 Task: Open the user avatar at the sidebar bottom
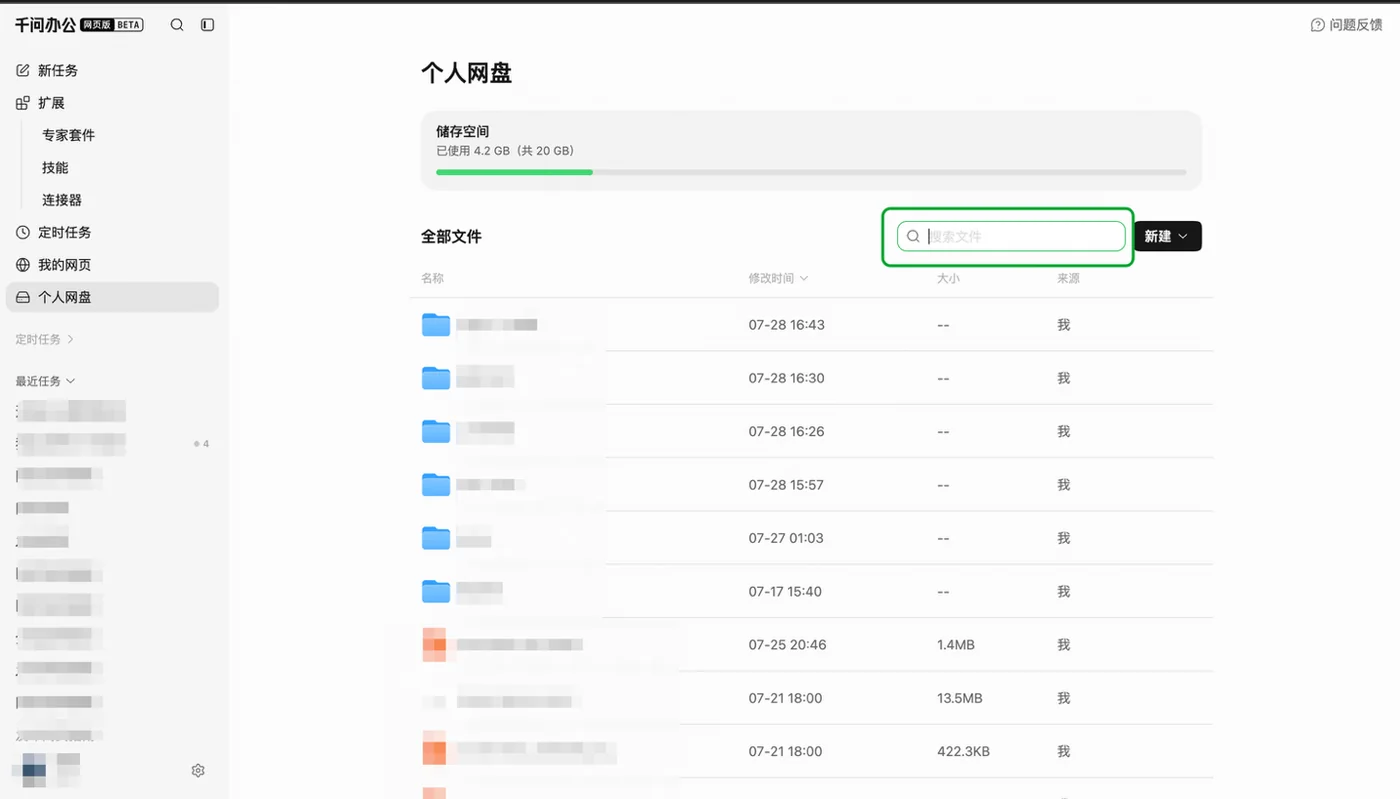point(34,769)
